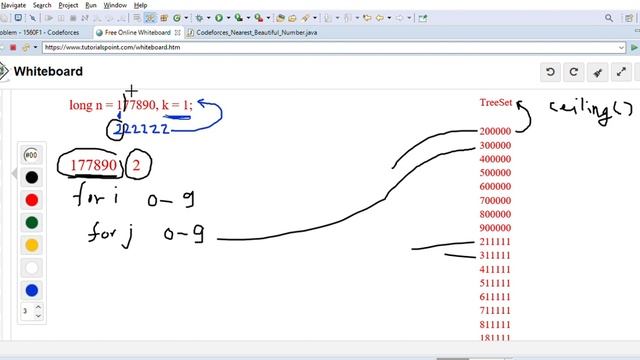This screenshot has width=640, height=360.
Task: Switch to Codeforces_Nearest_Beautiful_Number.java tab
Action: click(252, 32)
